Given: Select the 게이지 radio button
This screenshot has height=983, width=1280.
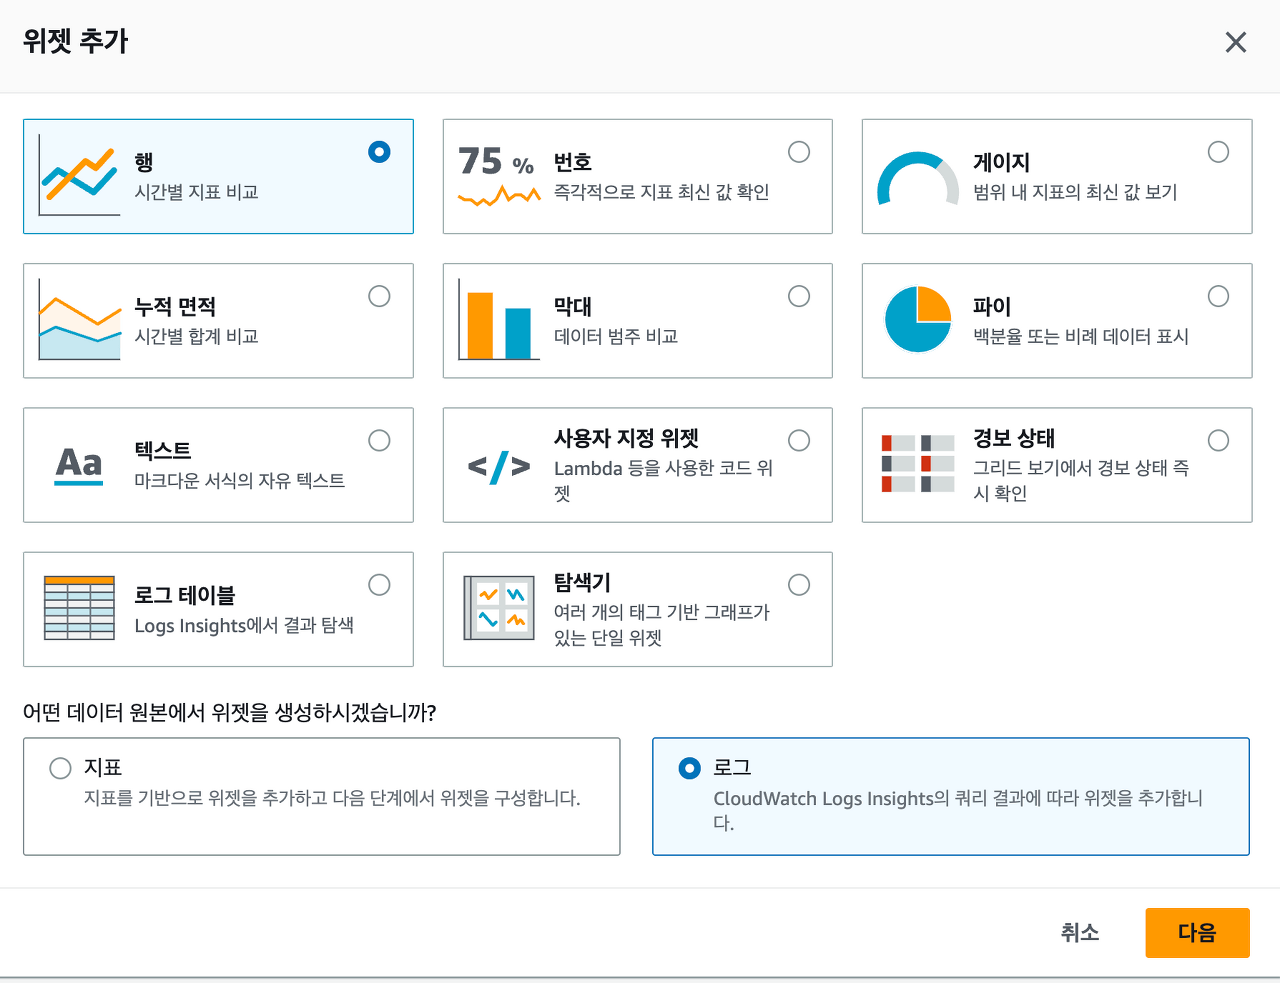Looking at the screenshot, I should coord(1218,152).
